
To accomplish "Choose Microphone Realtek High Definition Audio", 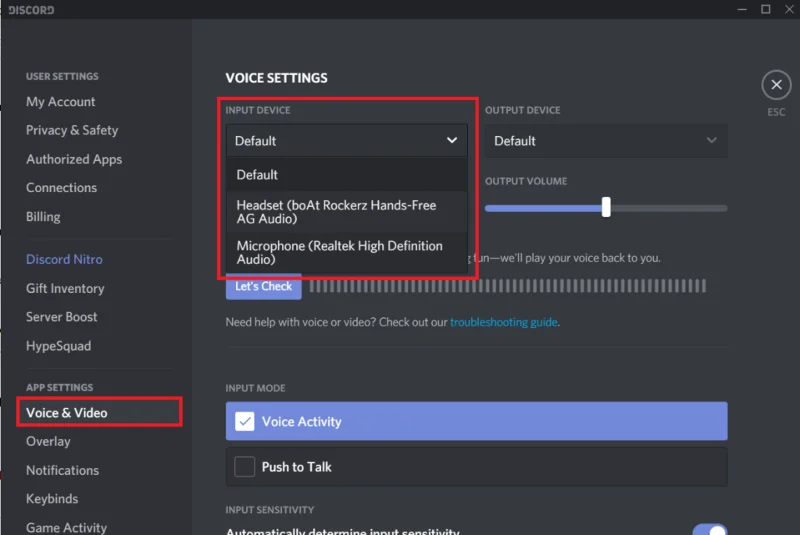I will click(x=347, y=252).
